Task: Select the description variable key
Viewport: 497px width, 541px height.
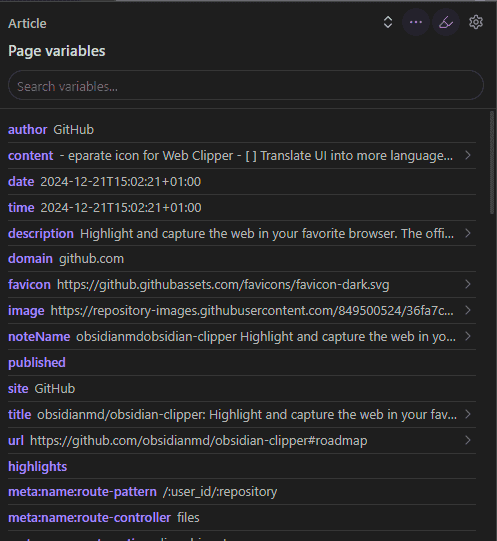Action: pyautogui.click(x=41, y=234)
